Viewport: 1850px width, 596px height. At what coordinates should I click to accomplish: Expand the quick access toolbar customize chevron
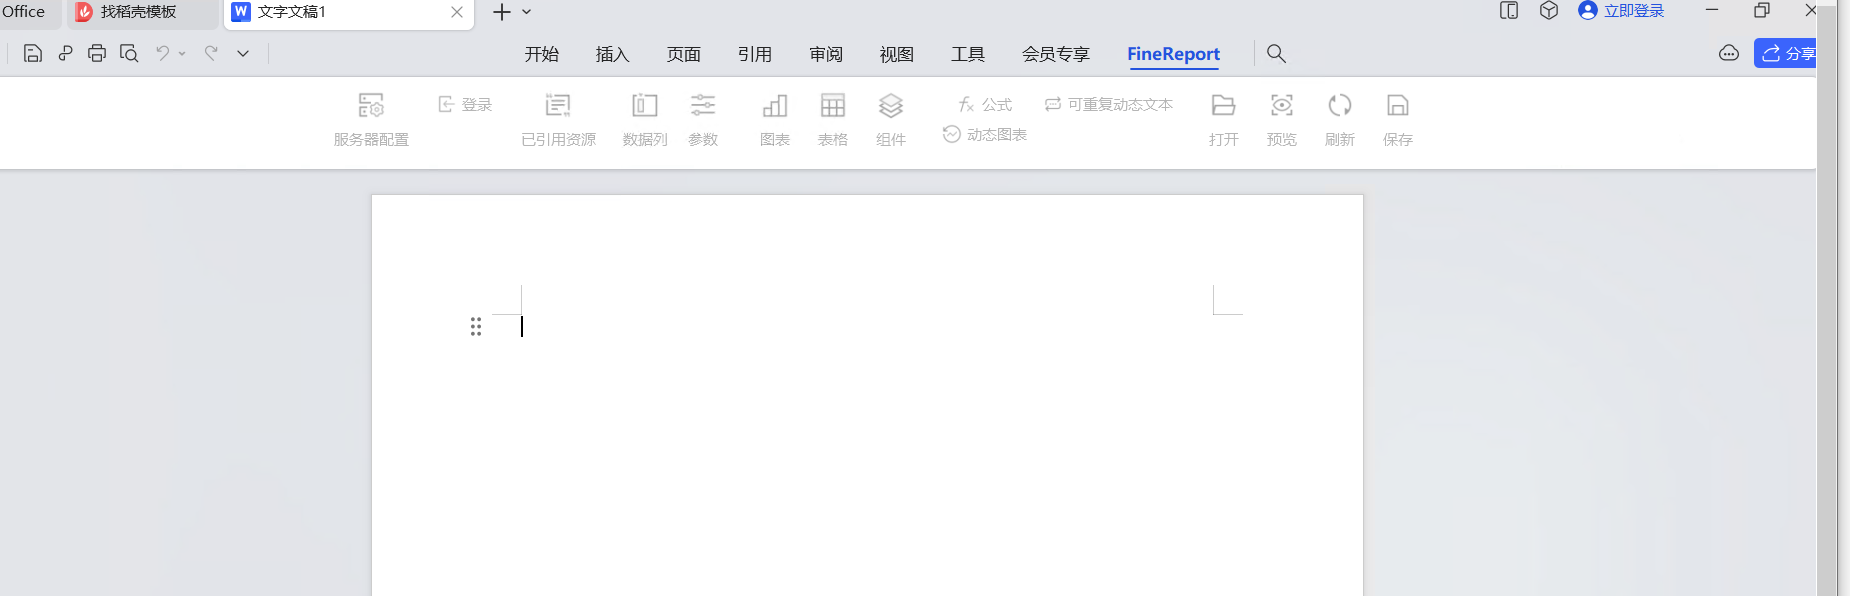click(243, 54)
